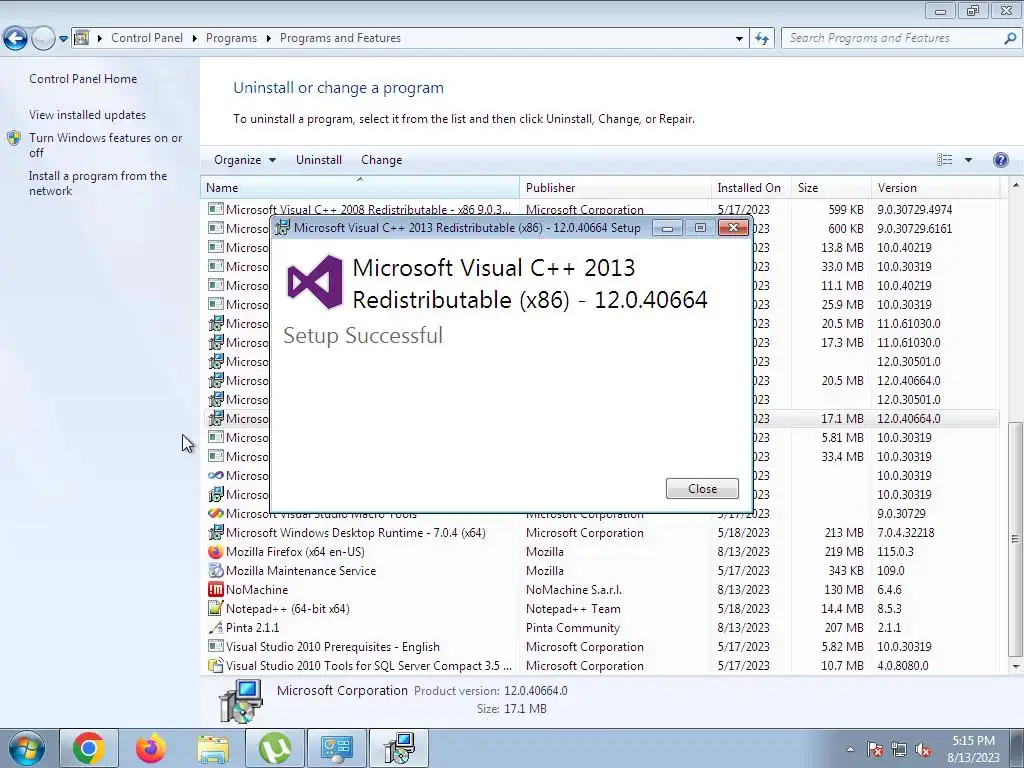This screenshot has width=1024, height=768.
Task: Open recent pages dropdown arrow
Action: click(x=63, y=39)
